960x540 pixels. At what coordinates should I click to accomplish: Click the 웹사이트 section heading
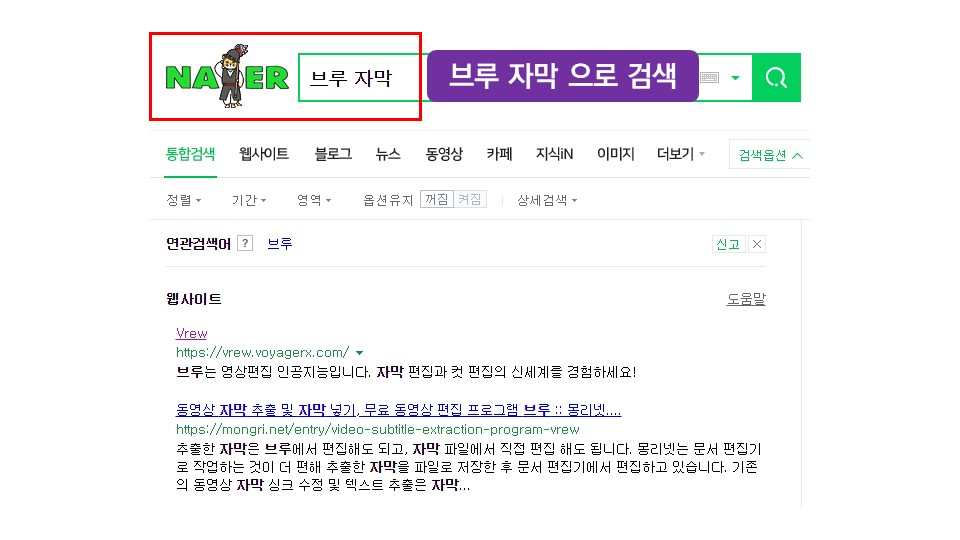pyautogui.click(x=193, y=299)
